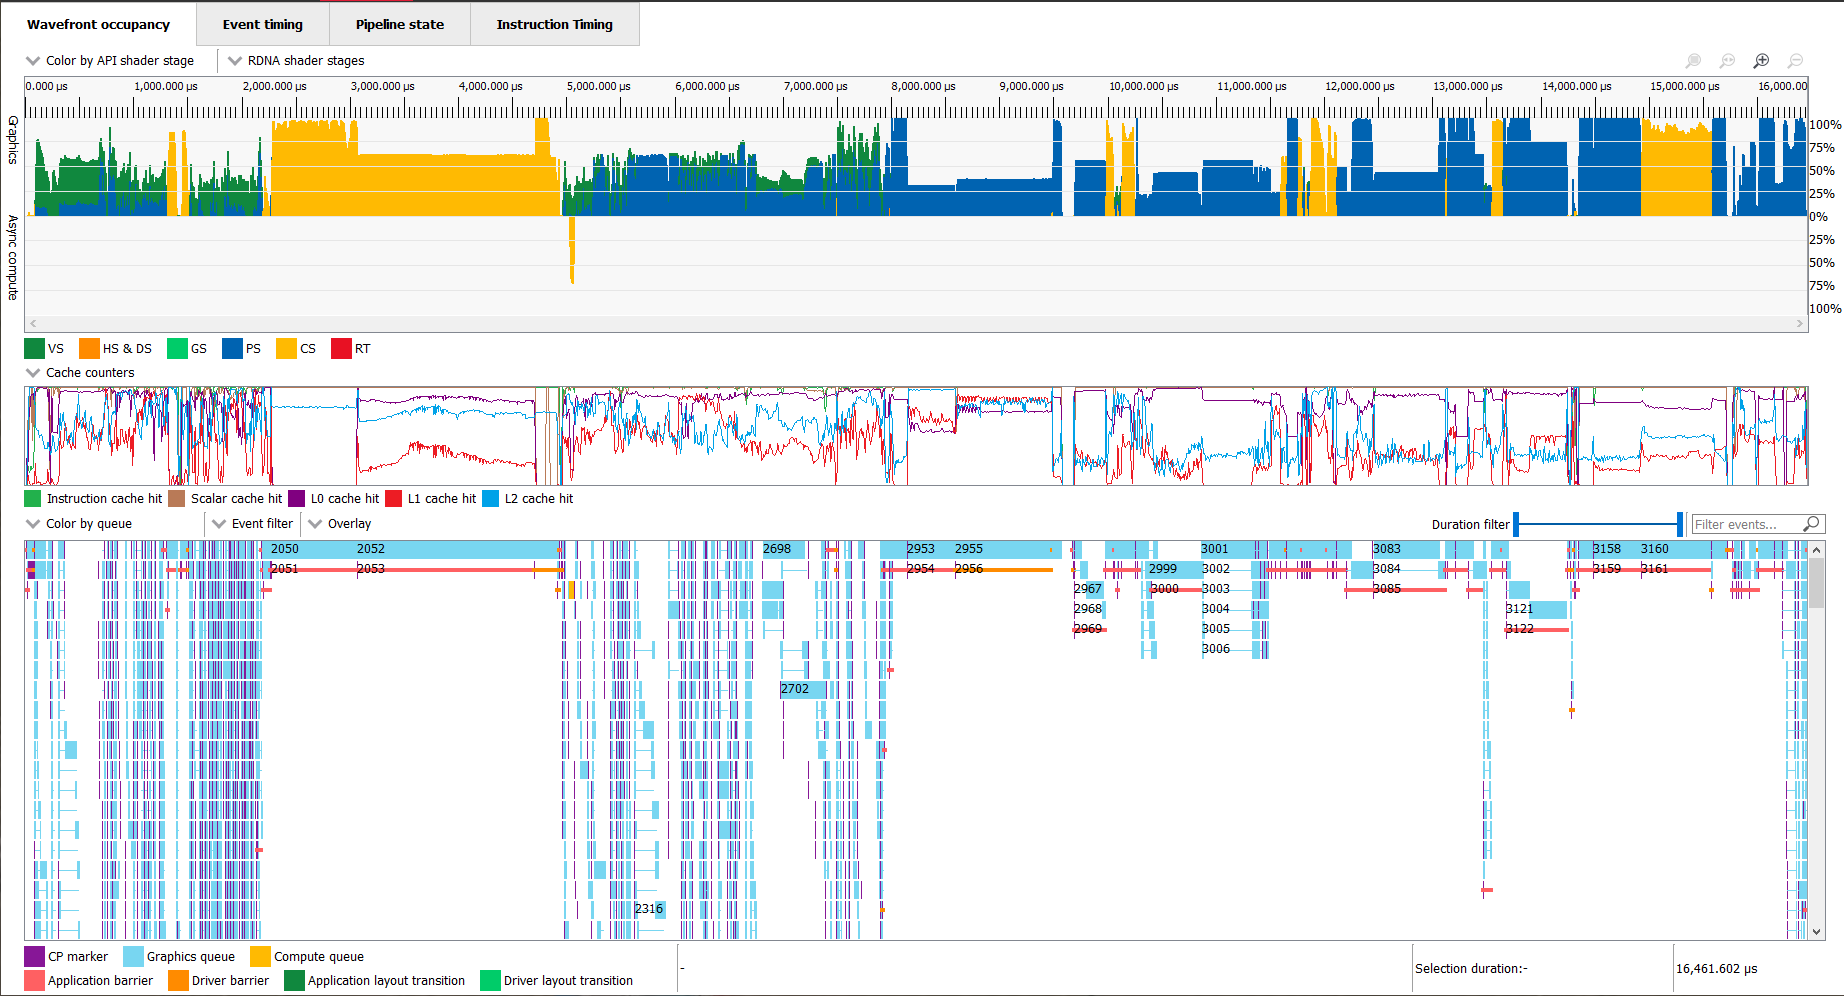Click the zoom out magnifier icon

click(x=1795, y=61)
